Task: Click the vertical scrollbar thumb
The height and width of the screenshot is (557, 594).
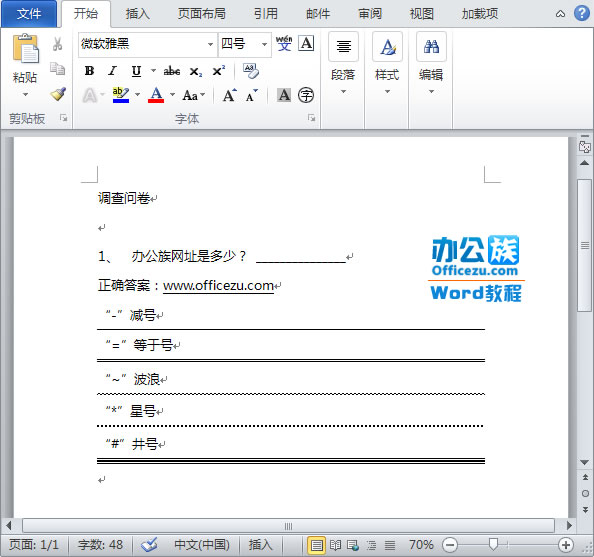Action: point(585,246)
